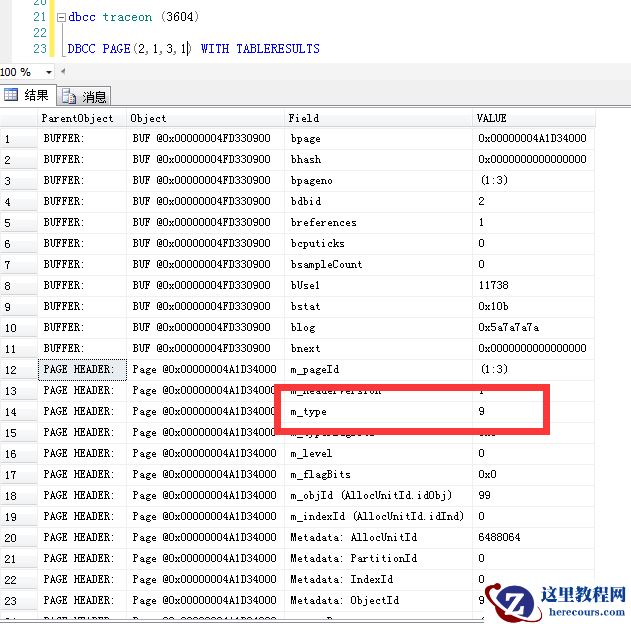The image size is (631, 624).
Task: Click 'PAGE HEADER:' cell in row 12
Action: click(x=82, y=369)
